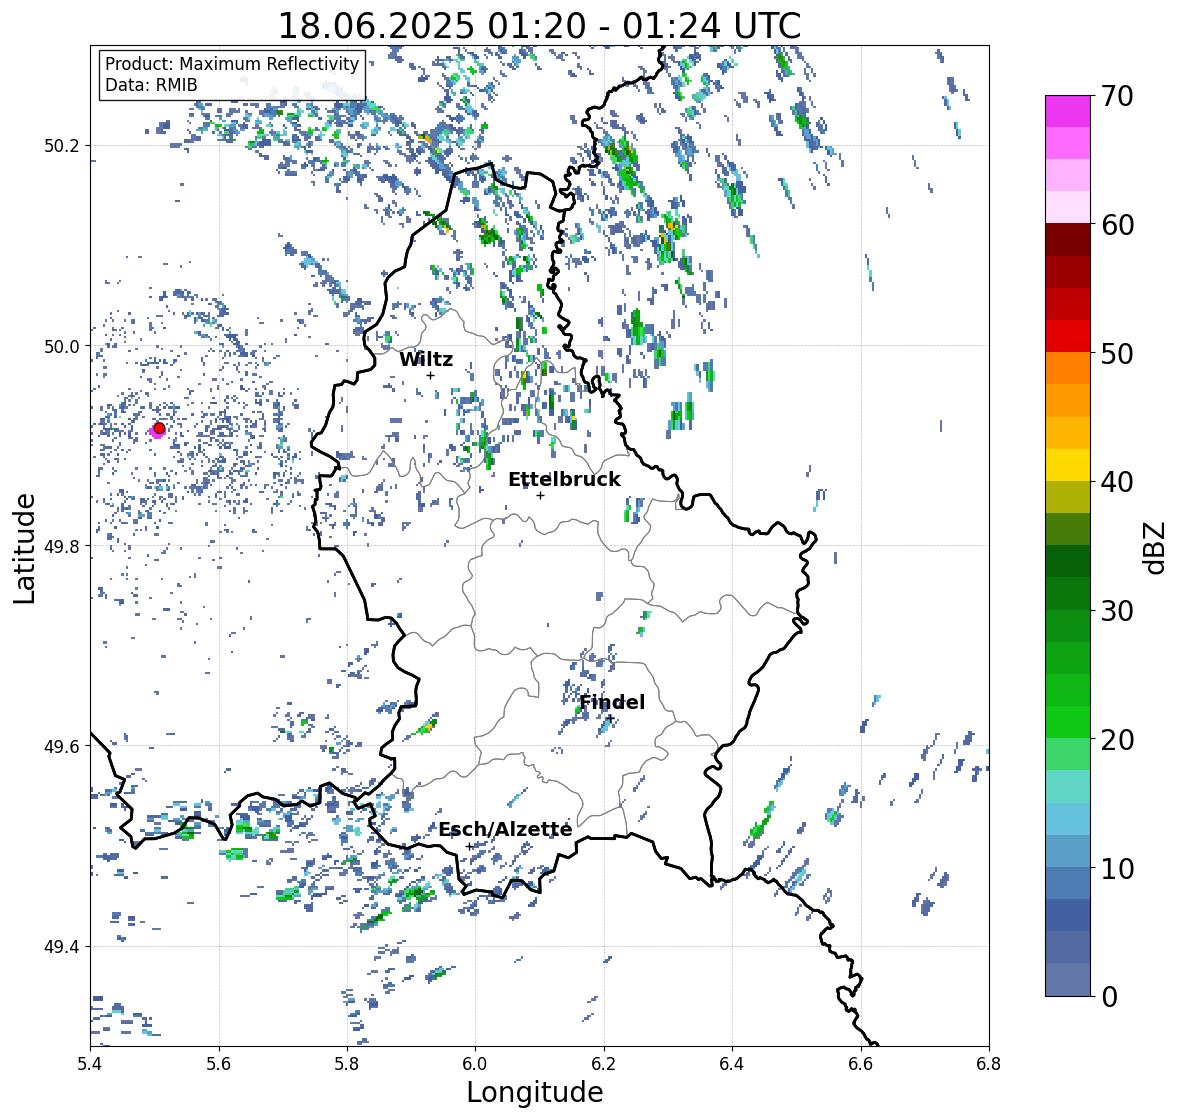This screenshot has width=1179, height=1117.
Task: Click the latitude tick label 49.4
Action: [61, 947]
